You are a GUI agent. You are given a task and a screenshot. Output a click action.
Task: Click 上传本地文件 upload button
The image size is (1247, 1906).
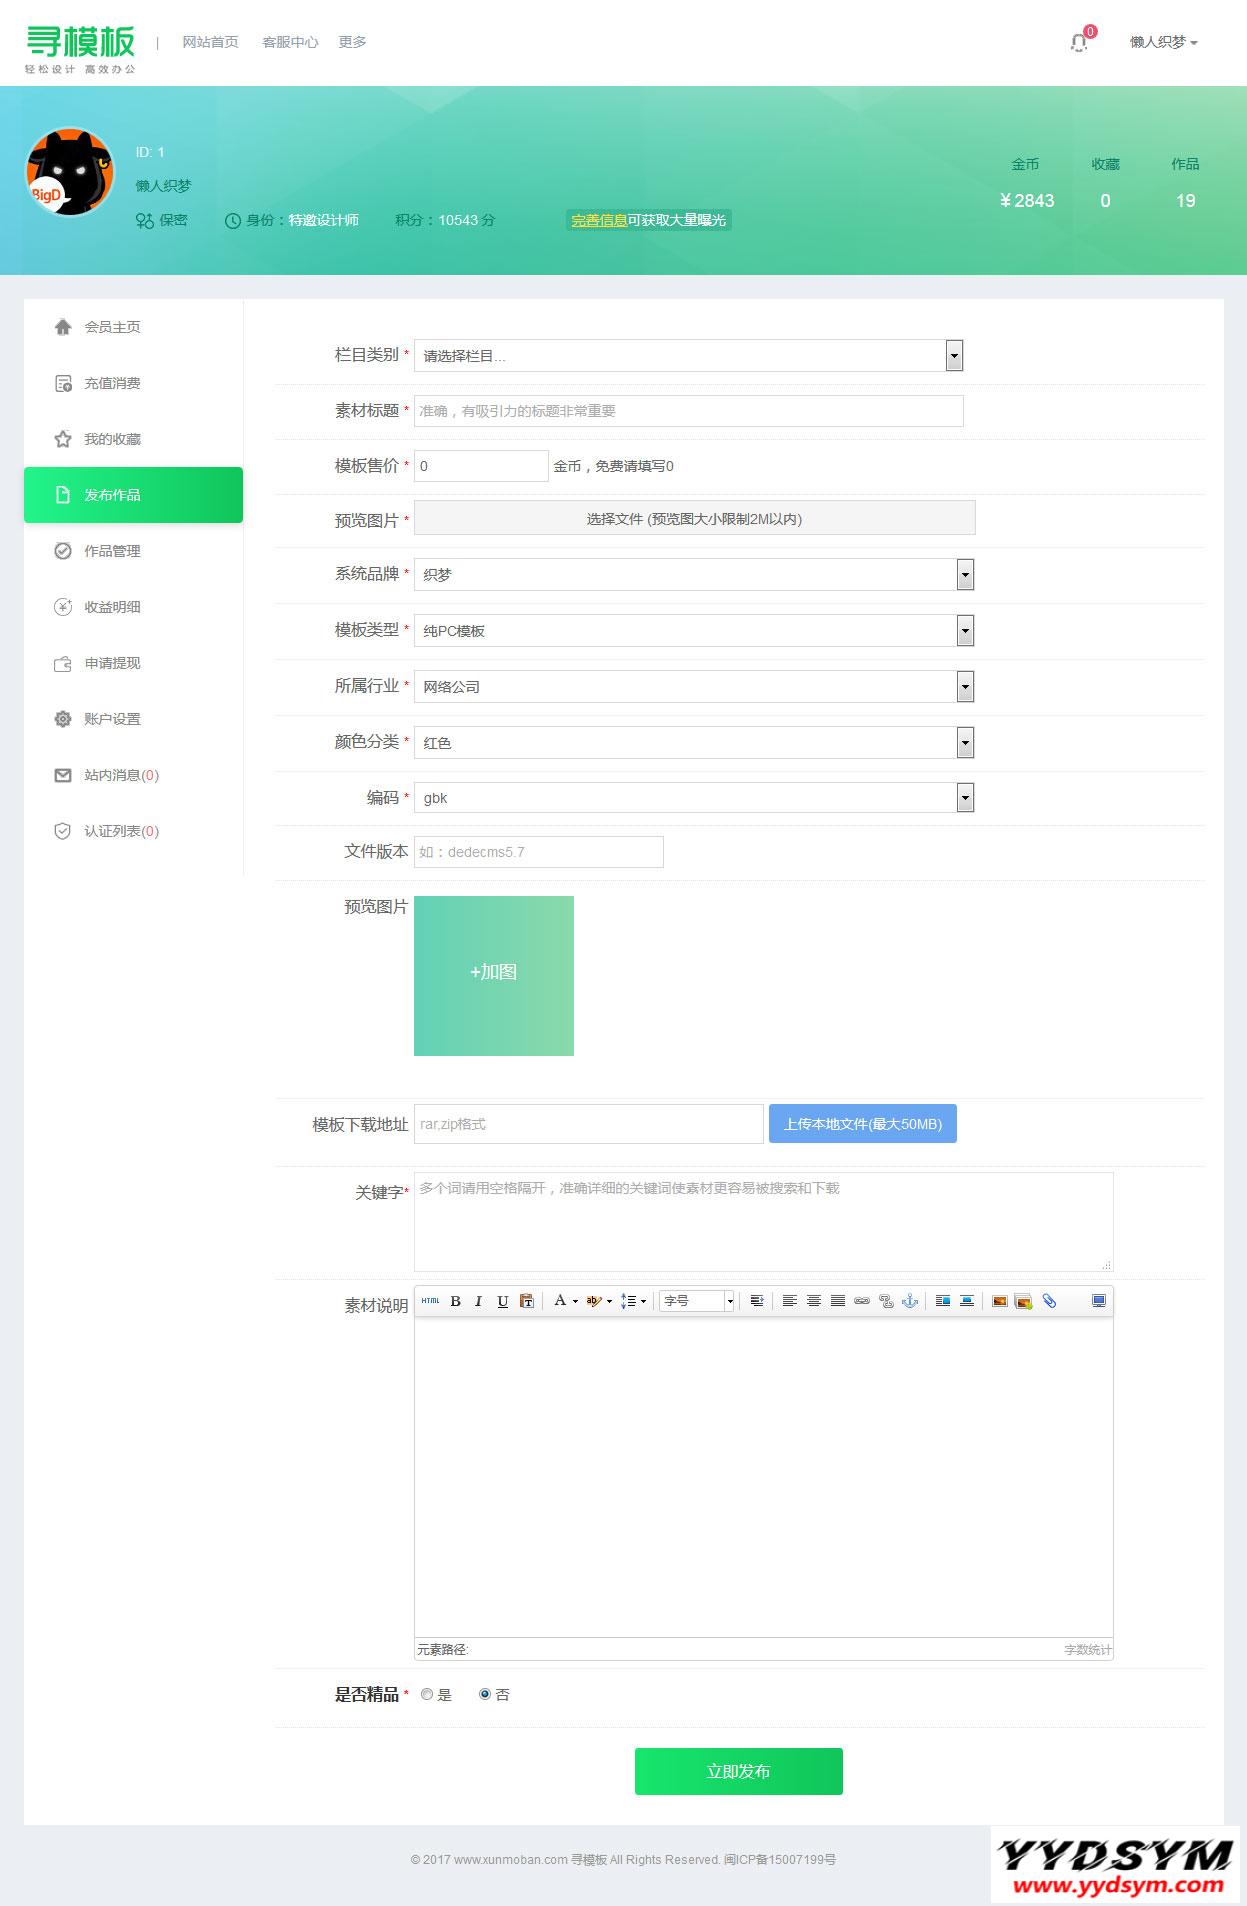(x=862, y=1124)
